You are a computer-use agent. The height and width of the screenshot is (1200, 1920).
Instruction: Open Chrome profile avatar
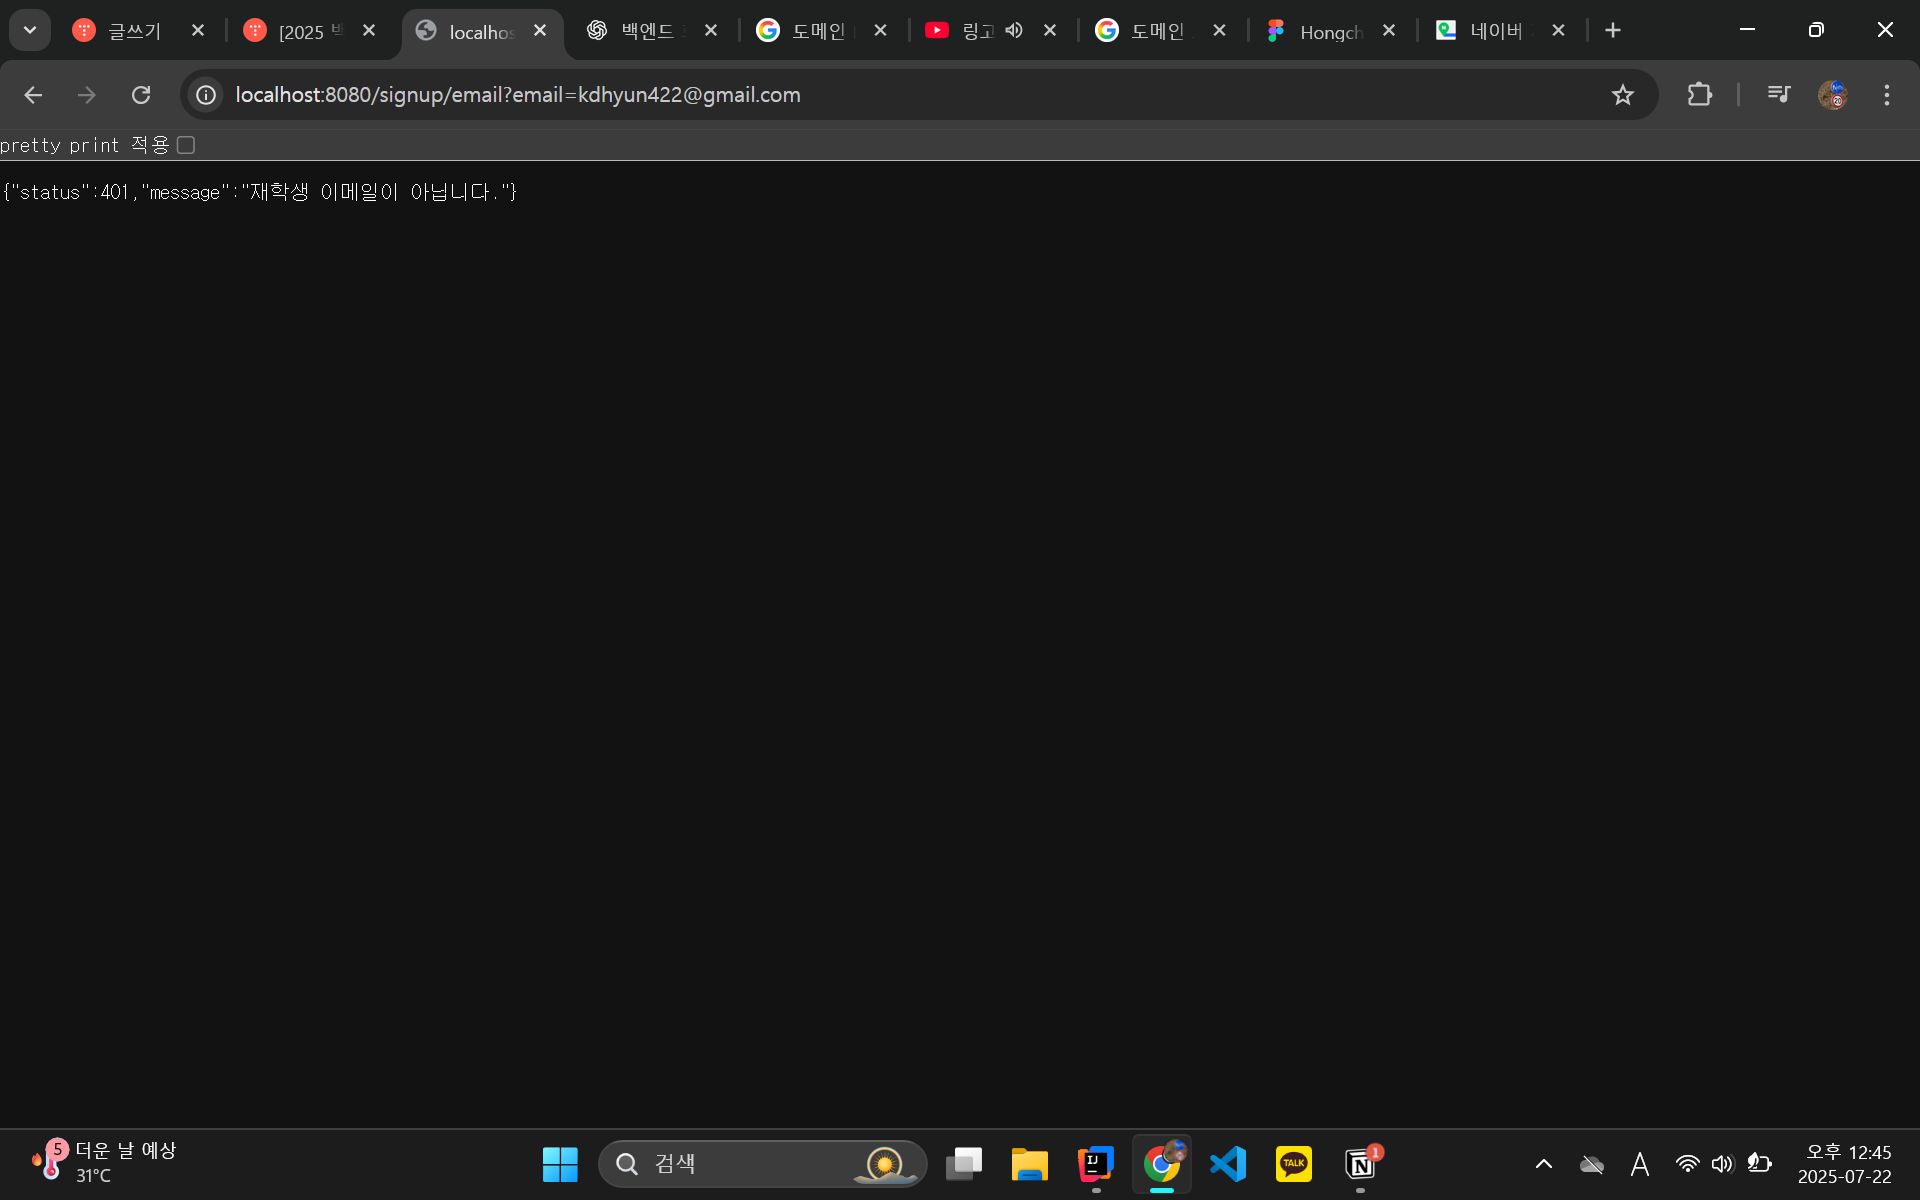point(1832,95)
